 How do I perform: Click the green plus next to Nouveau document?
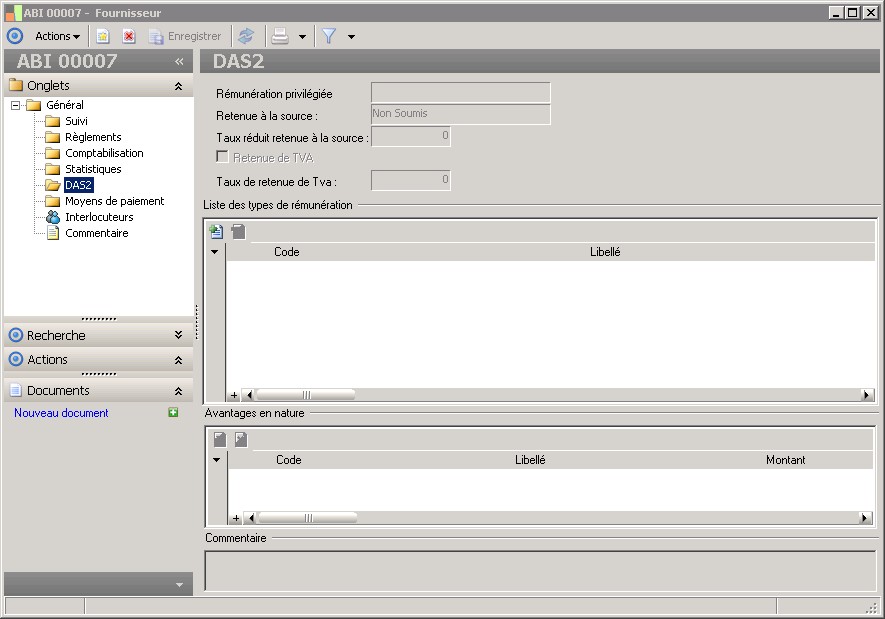click(173, 413)
